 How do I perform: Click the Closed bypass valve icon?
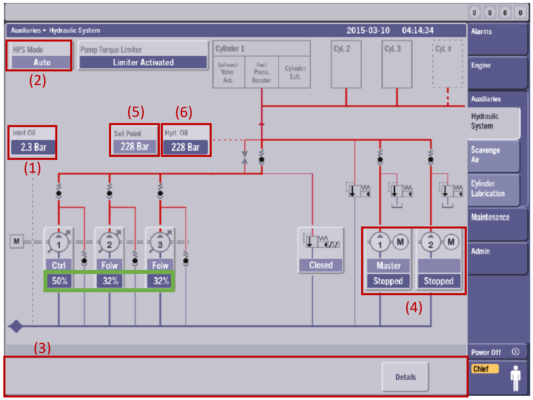click(x=321, y=242)
